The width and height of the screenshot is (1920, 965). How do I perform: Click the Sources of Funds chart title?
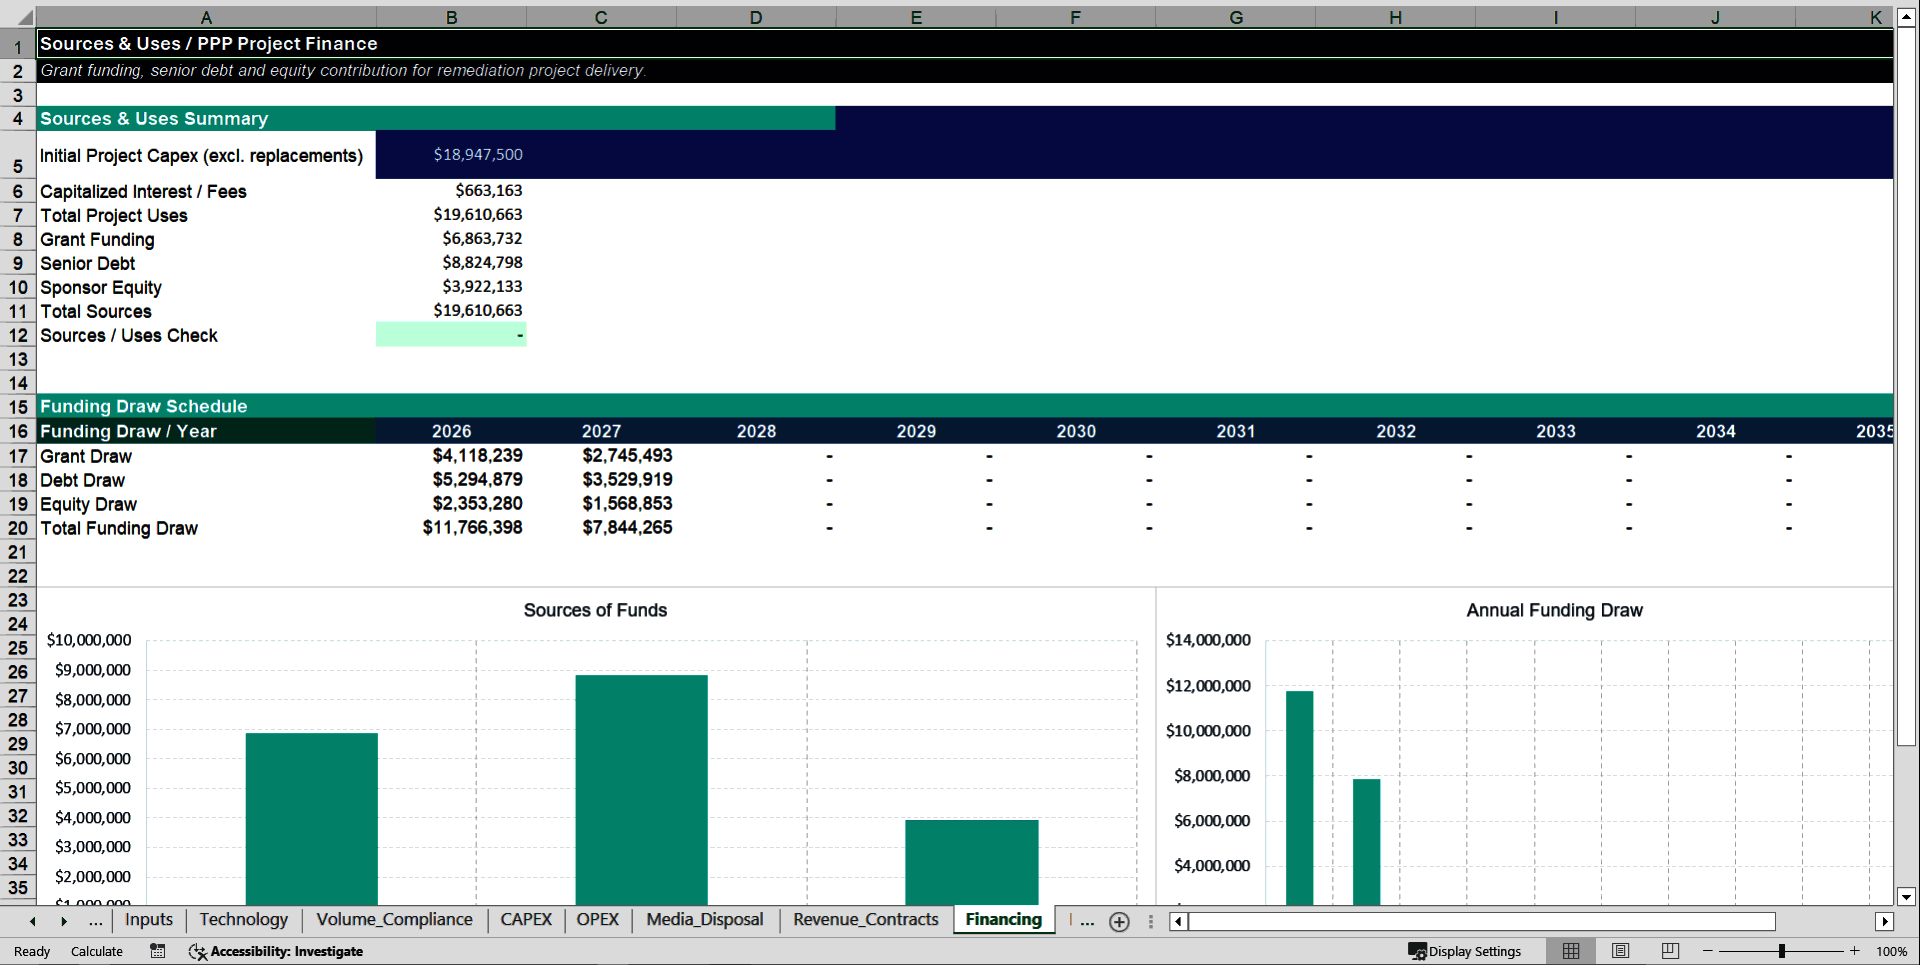coord(595,610)
